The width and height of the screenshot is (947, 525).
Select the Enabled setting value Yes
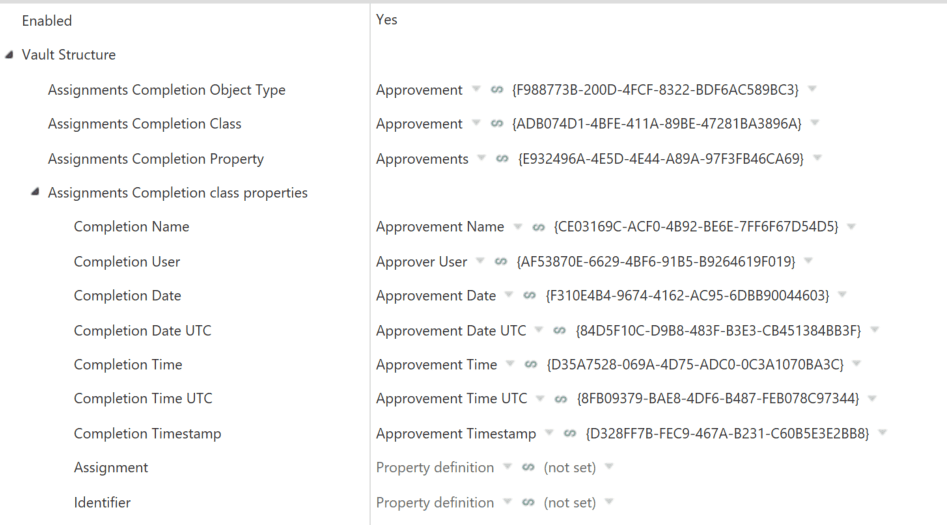(387, 20)
